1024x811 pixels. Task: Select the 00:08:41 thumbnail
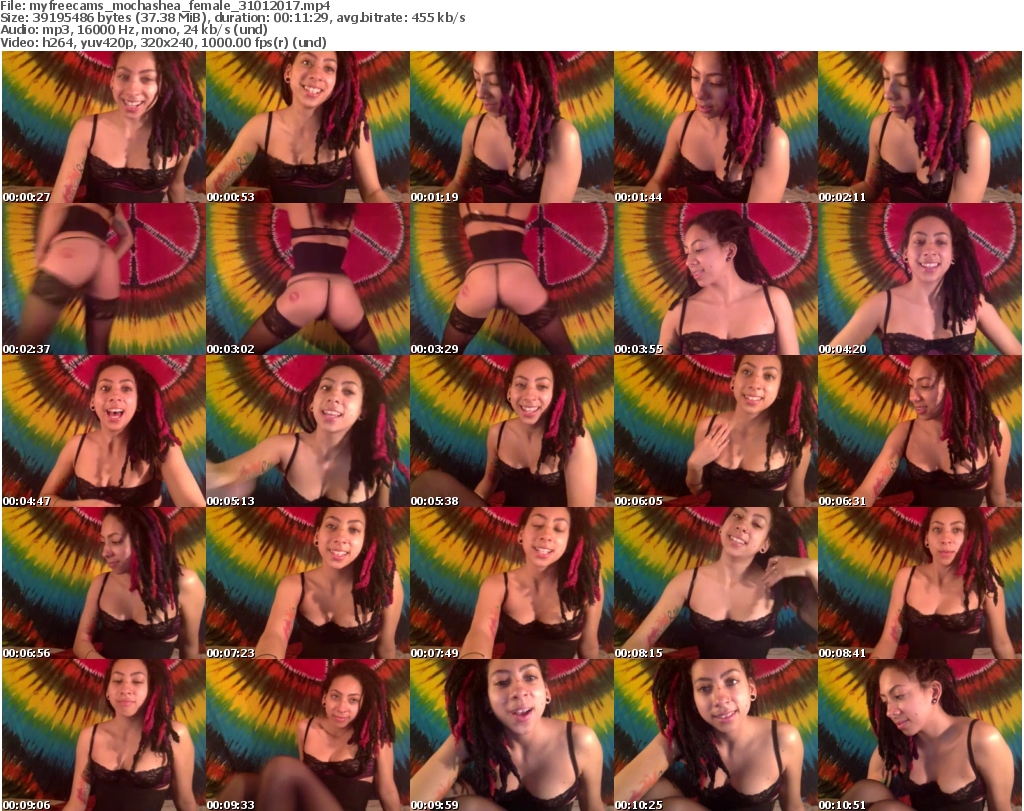pos(920,583)
